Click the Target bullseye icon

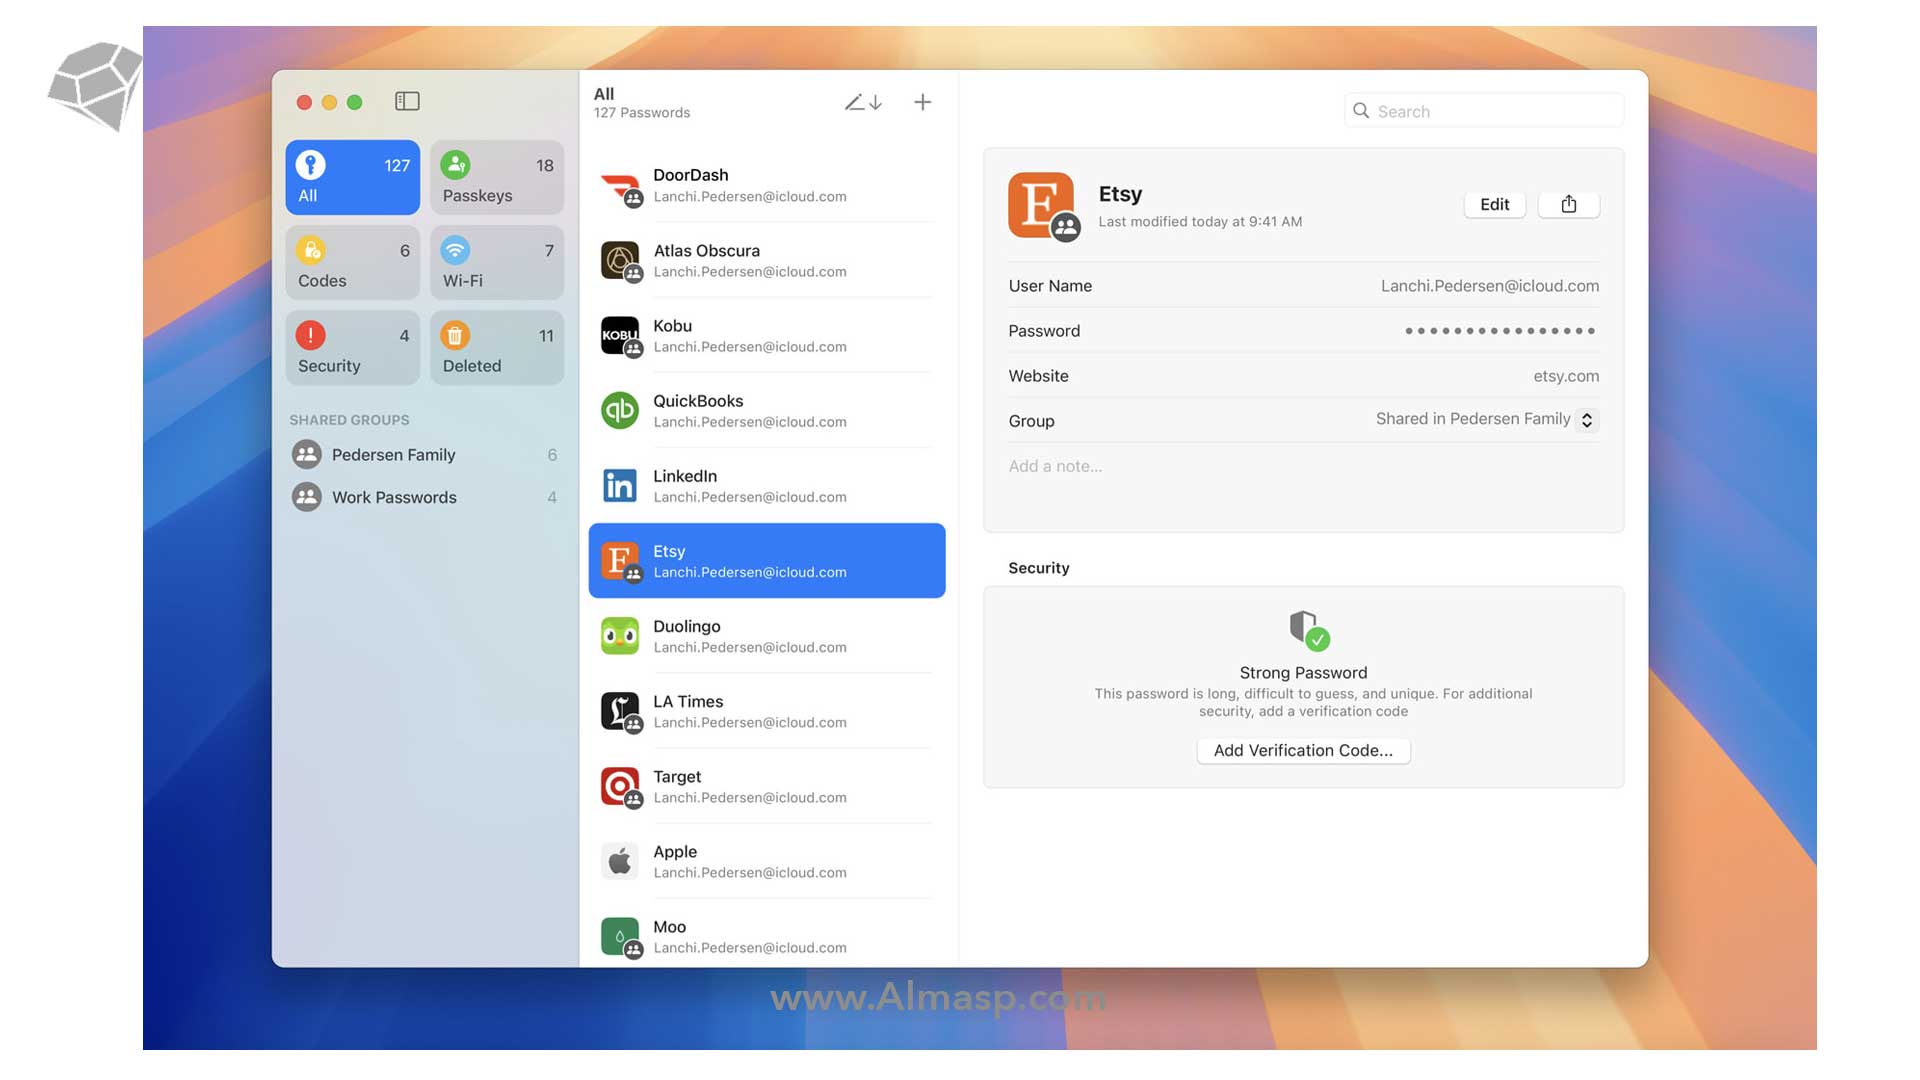click(620, 786)
